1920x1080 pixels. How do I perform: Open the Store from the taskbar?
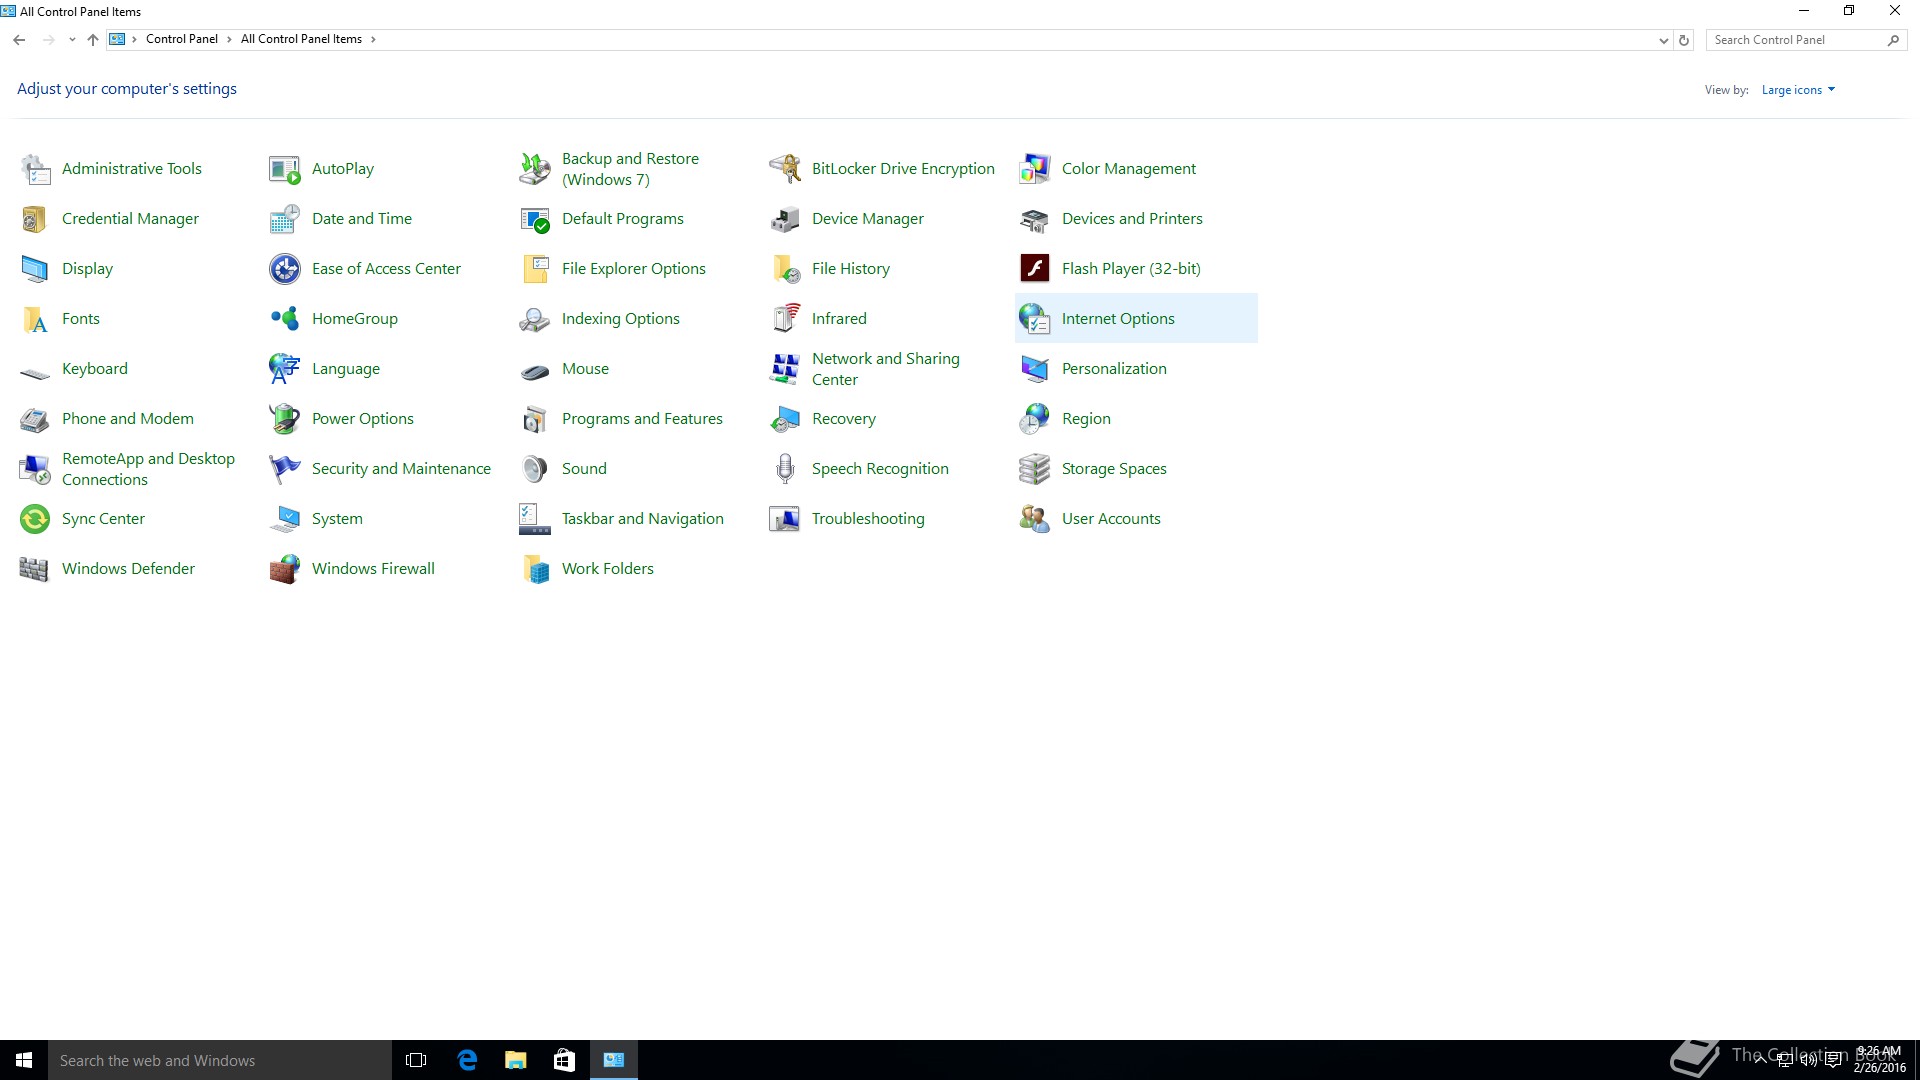(x=564, y=1060)
